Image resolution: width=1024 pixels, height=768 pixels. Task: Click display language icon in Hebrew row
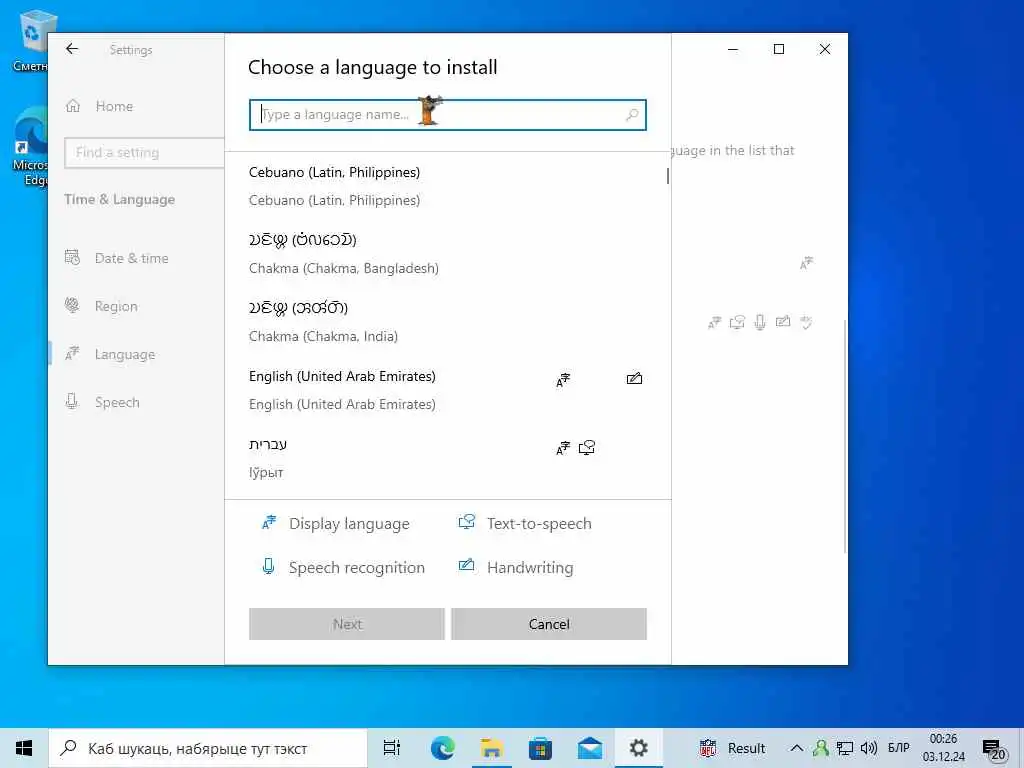point(563,447)
